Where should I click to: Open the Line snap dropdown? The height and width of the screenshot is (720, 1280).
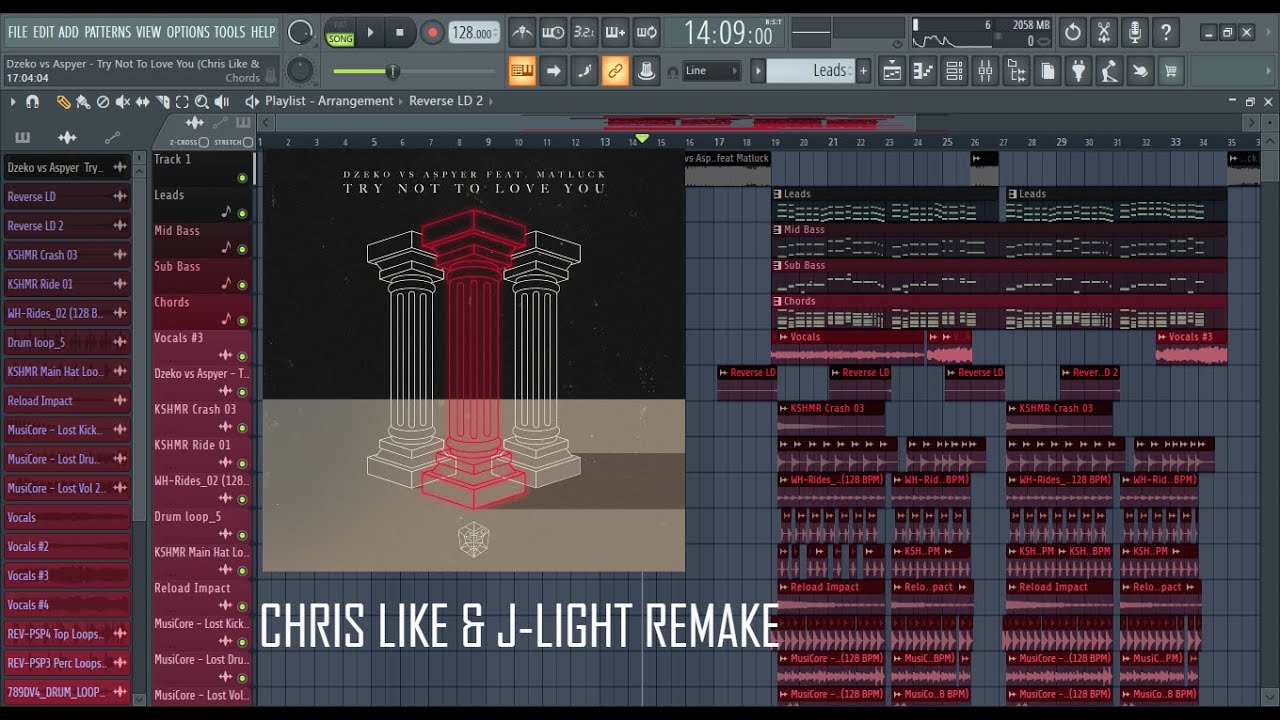pos(712,70)
